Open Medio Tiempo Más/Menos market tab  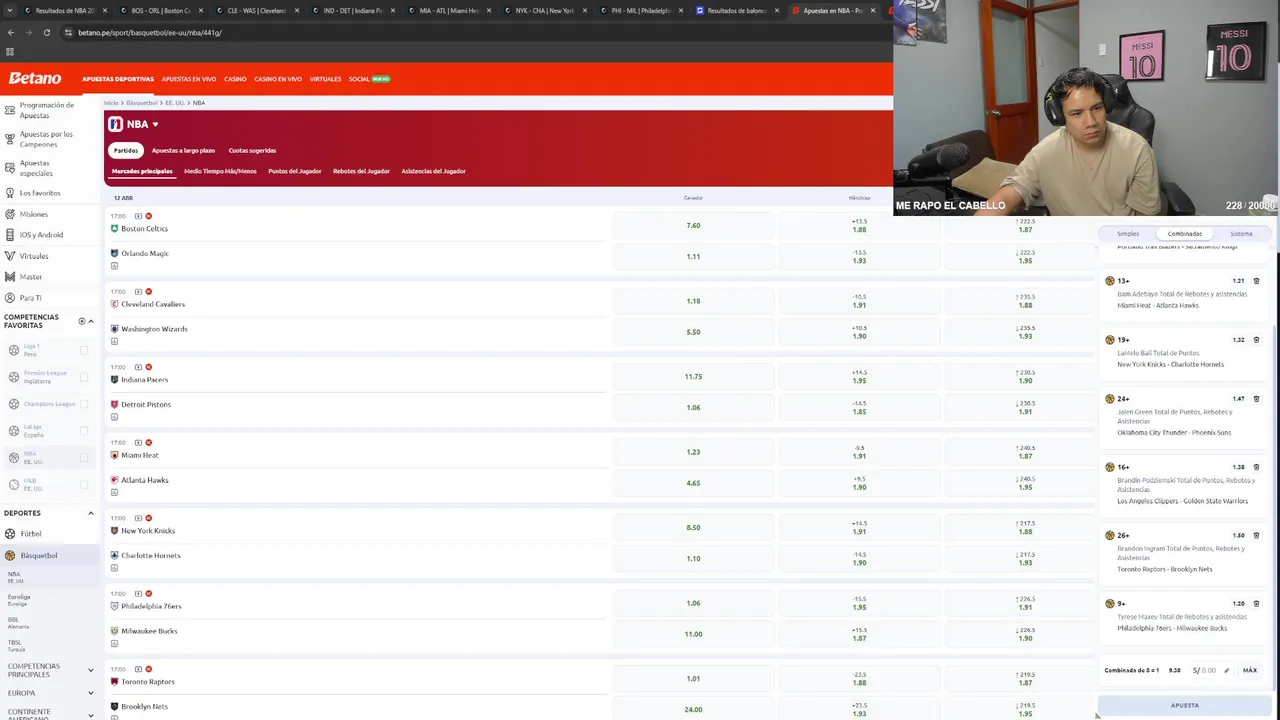220,171
